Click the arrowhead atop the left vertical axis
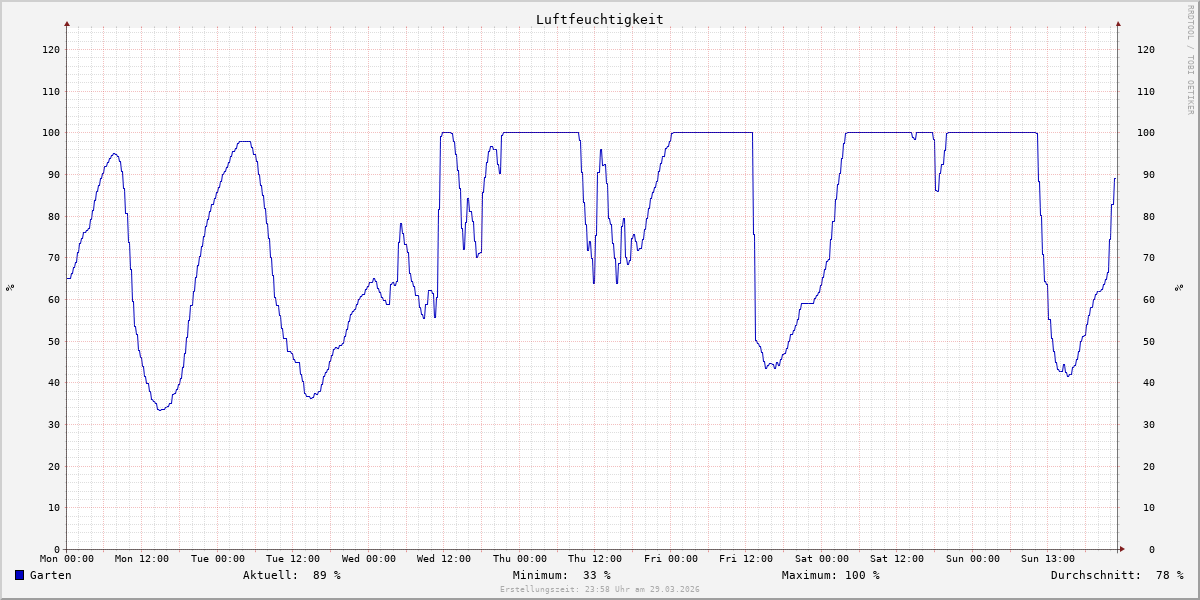The width and height of the screenshot is (1200, 600). [x=67, y=23]
